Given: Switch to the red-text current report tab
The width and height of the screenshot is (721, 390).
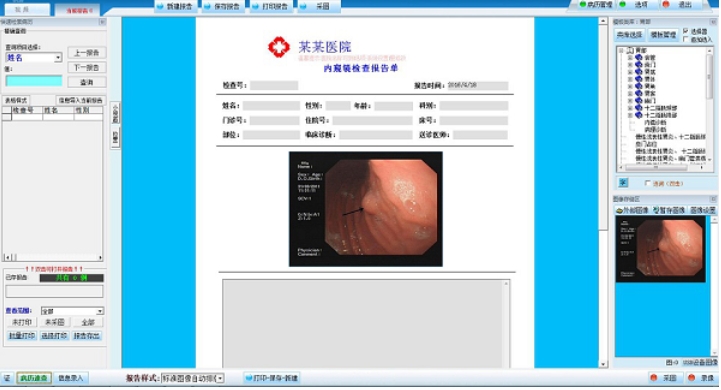Looking at the screenshot, I should [80, 10].
